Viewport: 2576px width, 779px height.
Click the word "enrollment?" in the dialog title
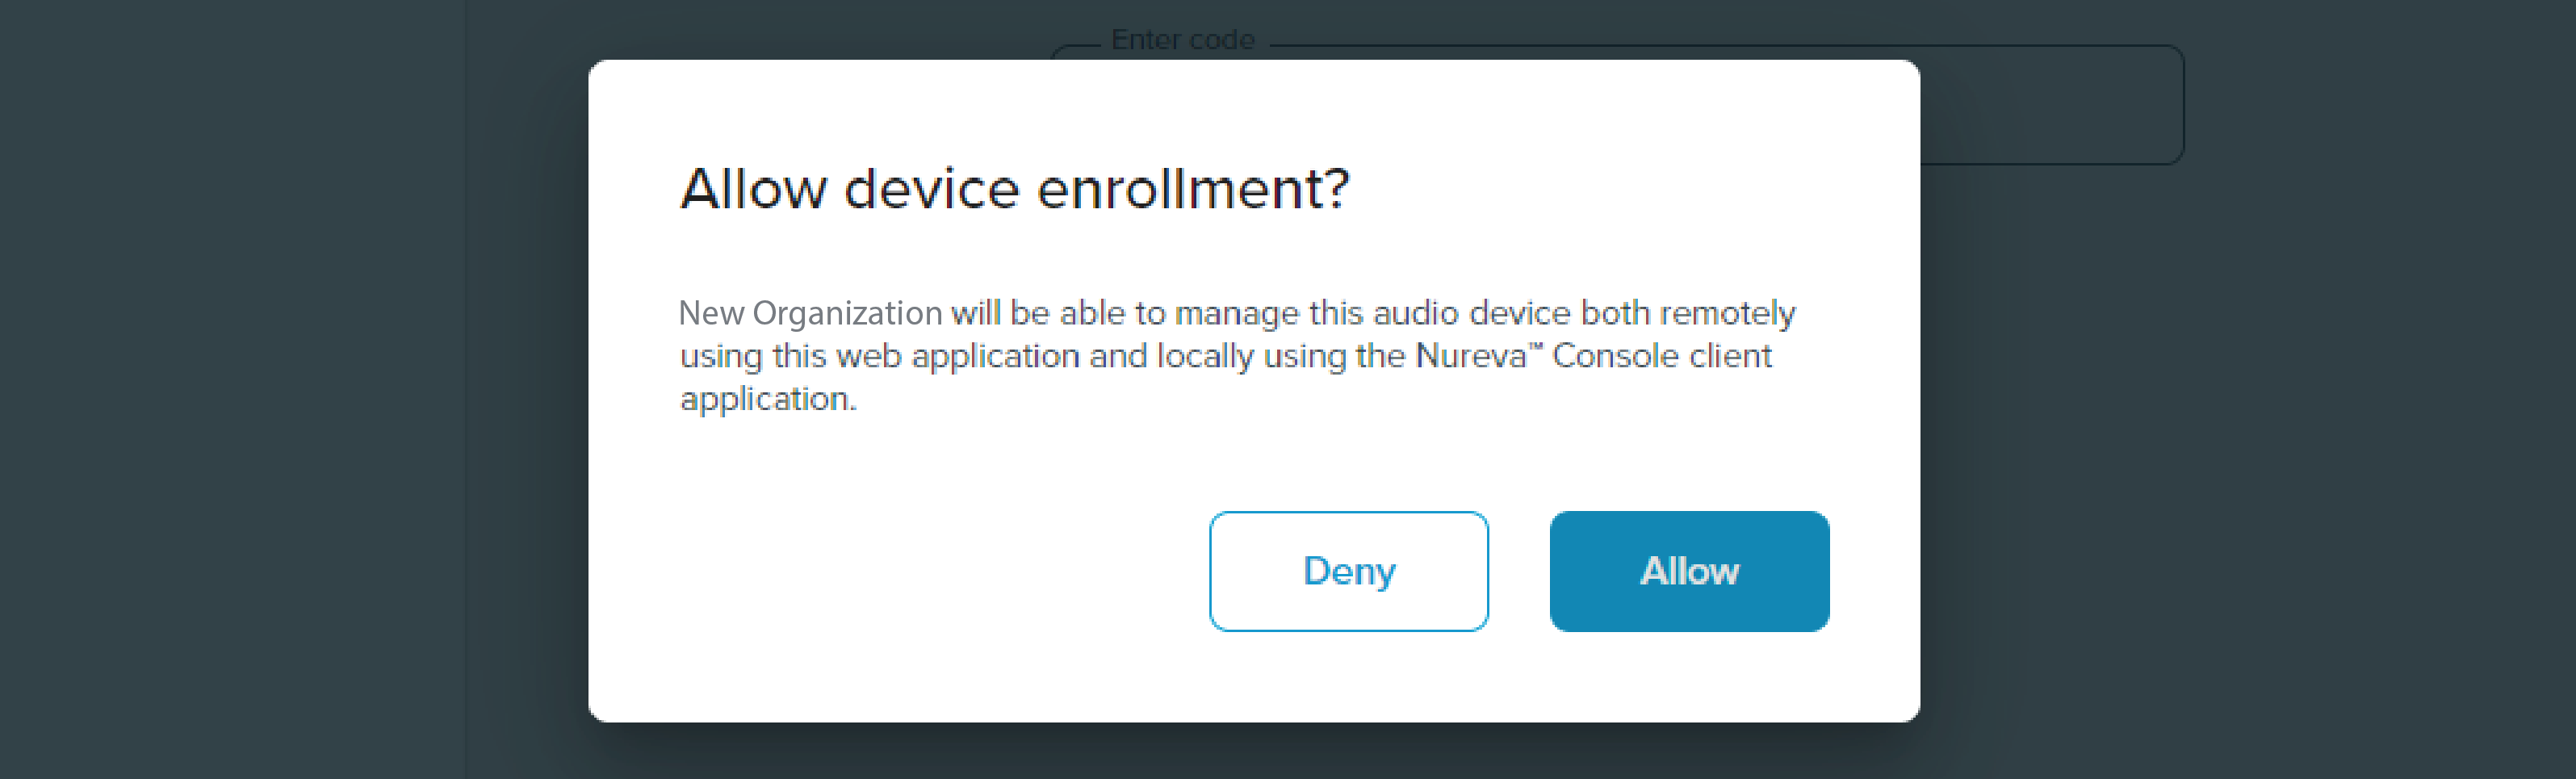click(1193, 189)
